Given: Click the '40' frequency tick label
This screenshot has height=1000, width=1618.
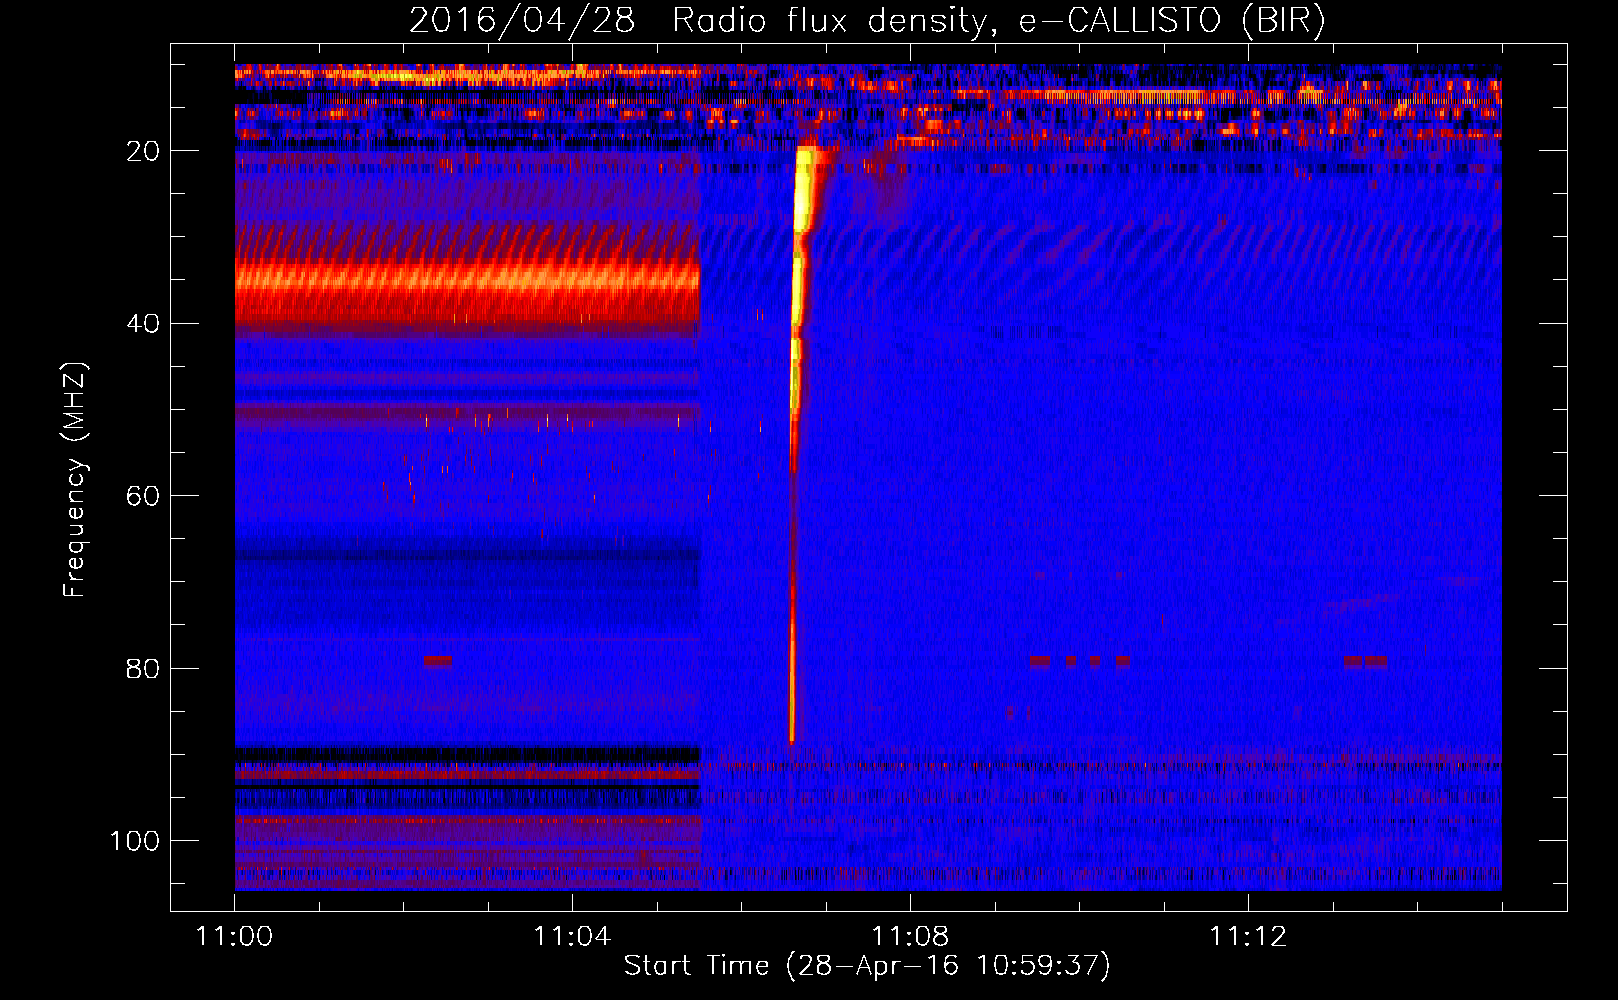Looking at the screenshot, I should [x=143, y=324].
